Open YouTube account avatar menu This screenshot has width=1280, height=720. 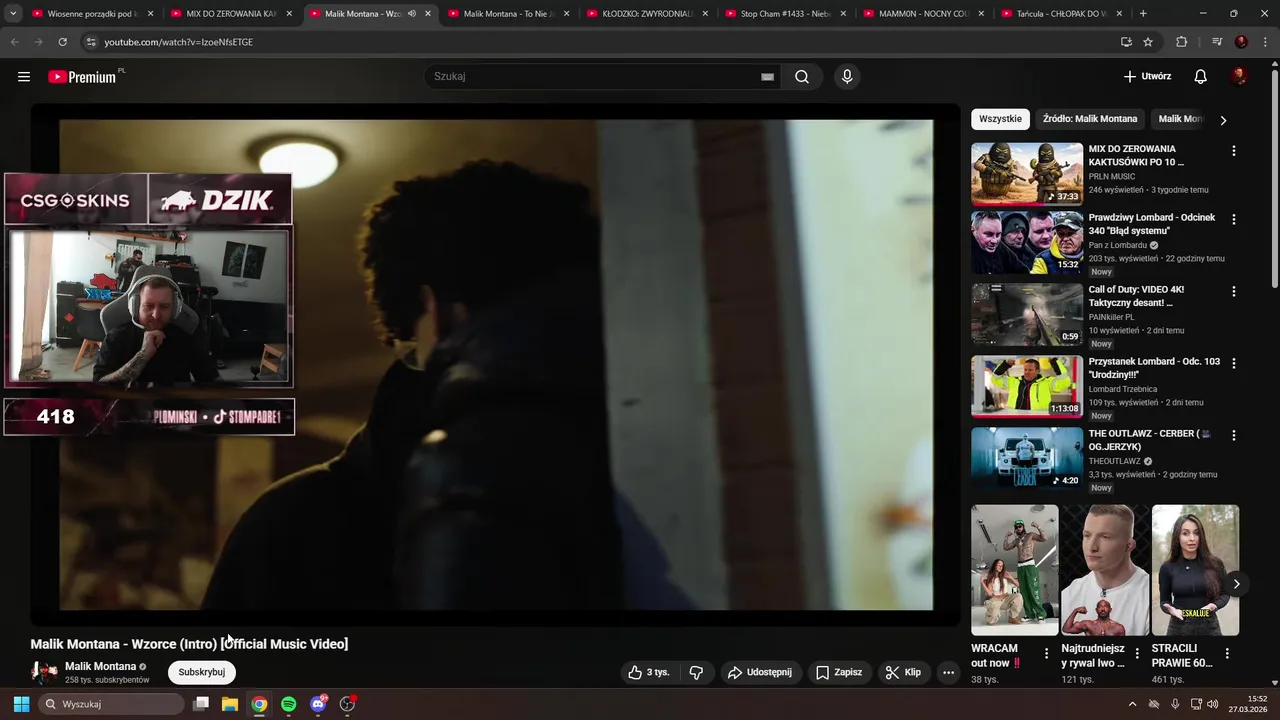pos(1239,77)
